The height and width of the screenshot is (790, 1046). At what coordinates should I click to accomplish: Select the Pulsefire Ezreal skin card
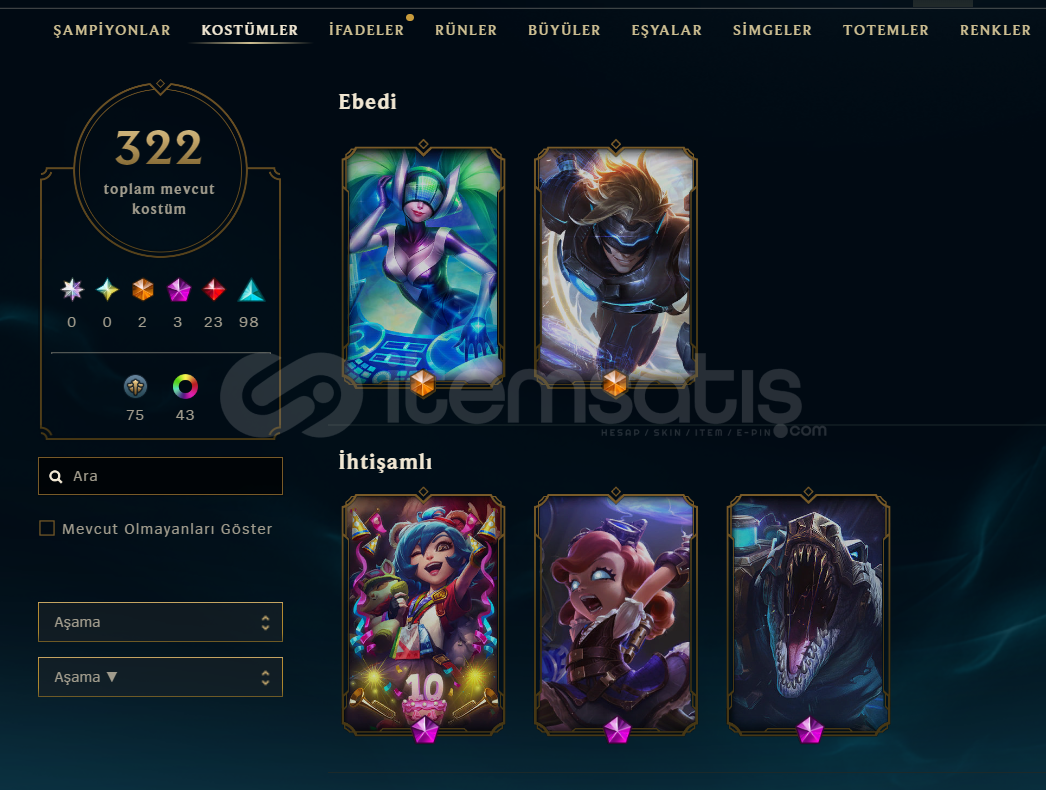pyautogui.click(x=615, y=265)
